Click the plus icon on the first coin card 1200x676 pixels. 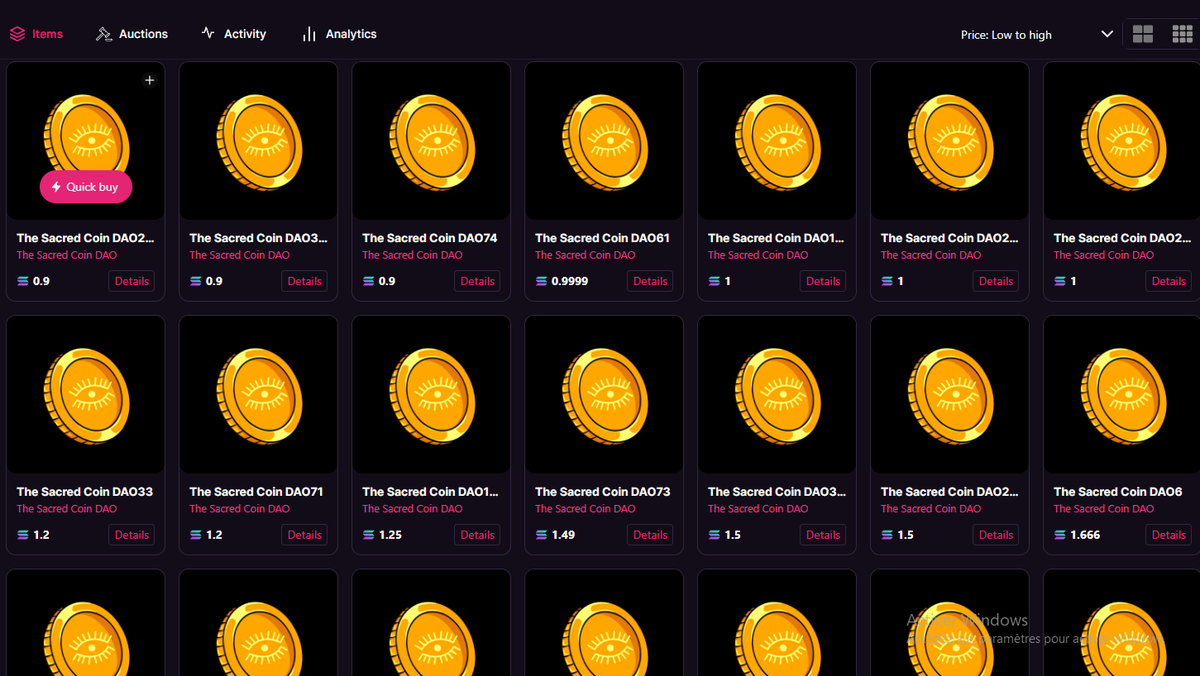pos(150,80)
